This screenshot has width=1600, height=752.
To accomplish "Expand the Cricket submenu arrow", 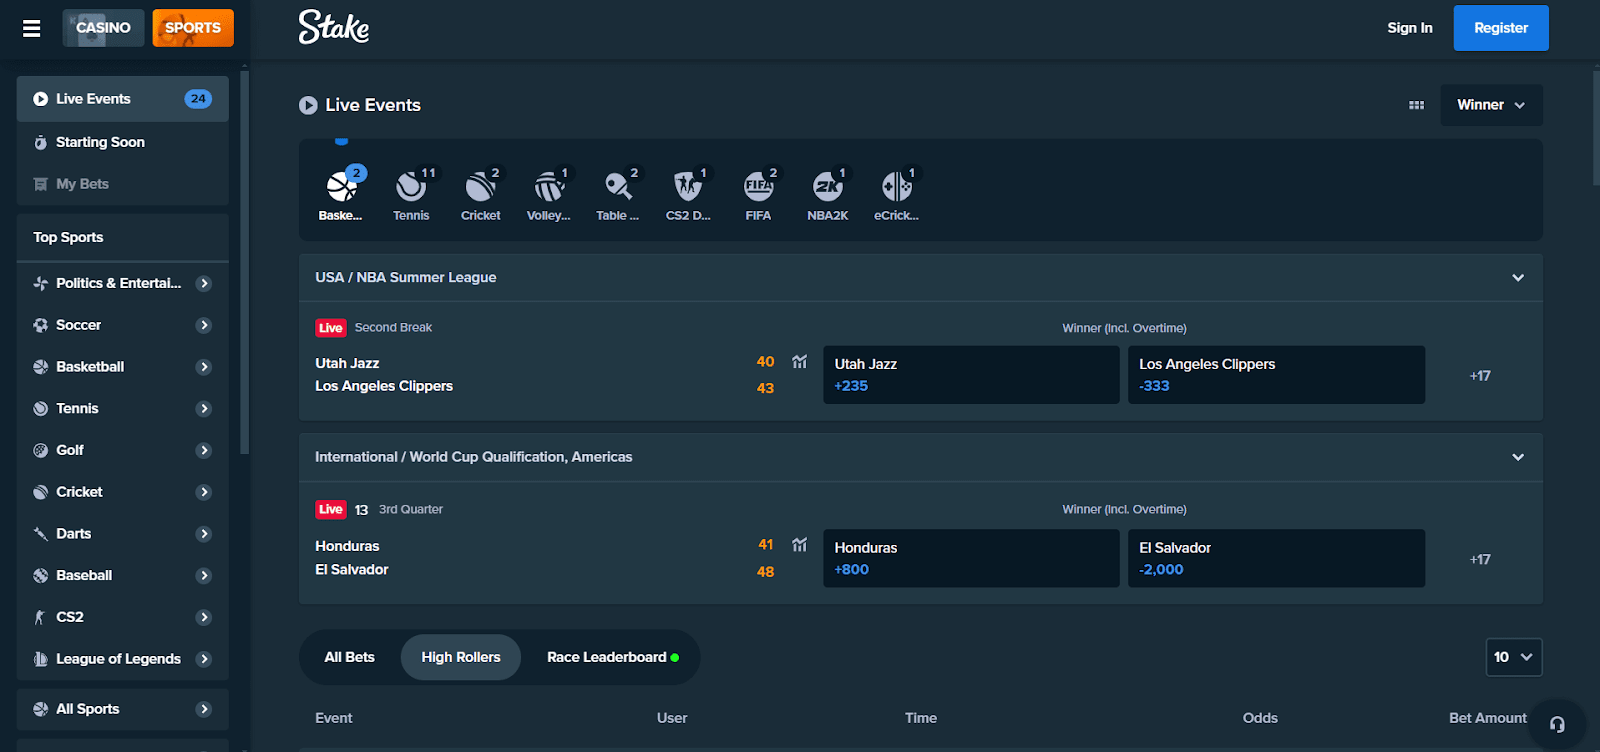I will [x=204, y=492].
